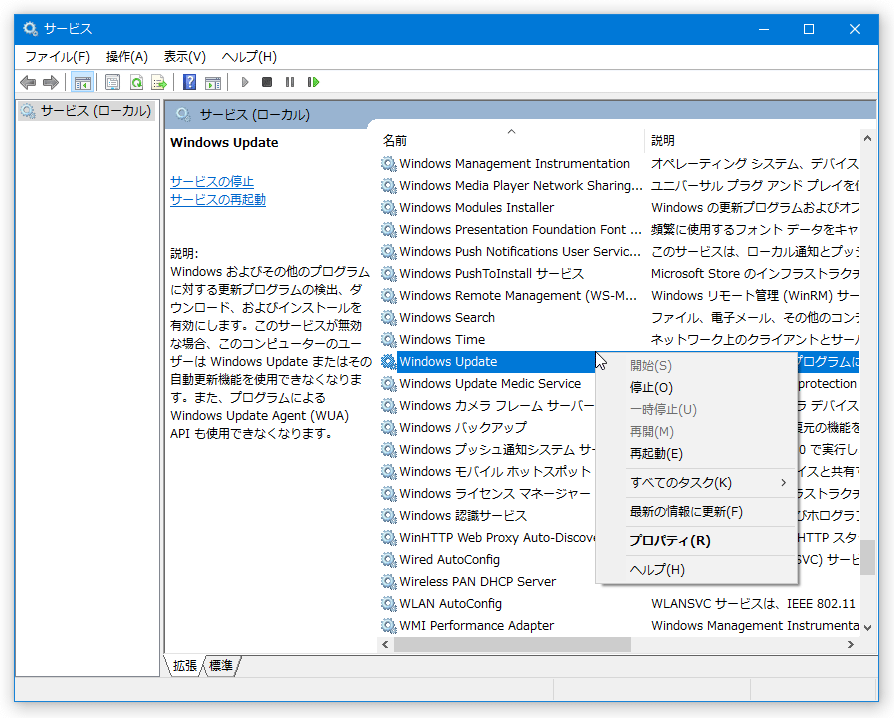Sort by the 説明 column header

click(x=751, y=140)
